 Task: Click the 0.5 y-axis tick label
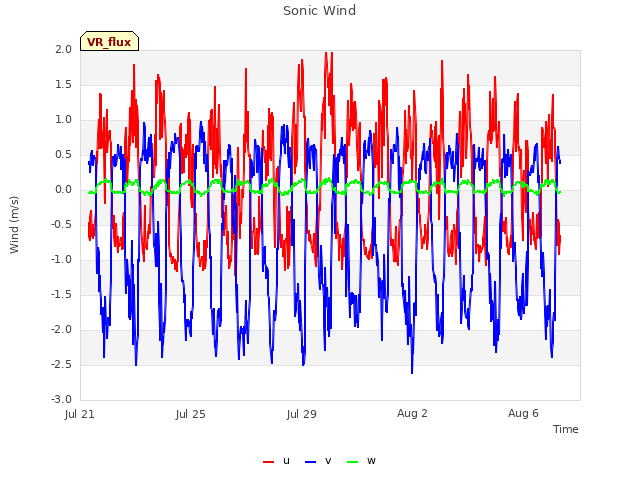coord(63,154)
